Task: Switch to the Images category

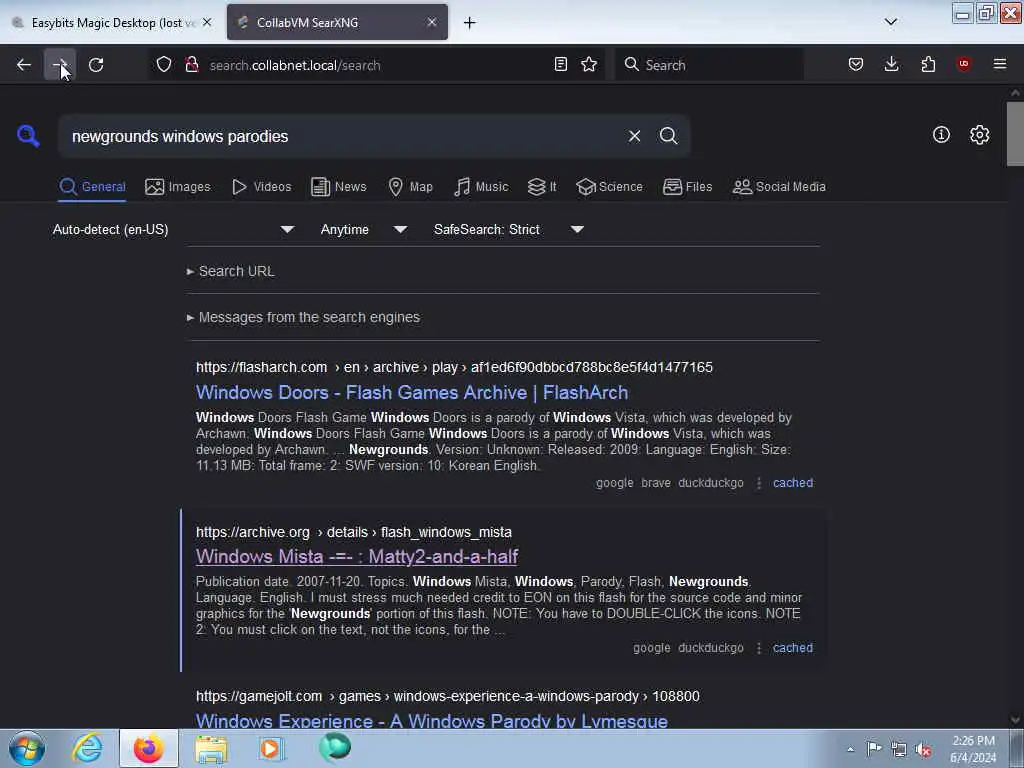Action: pyautogui.click(x=178, y=187)
